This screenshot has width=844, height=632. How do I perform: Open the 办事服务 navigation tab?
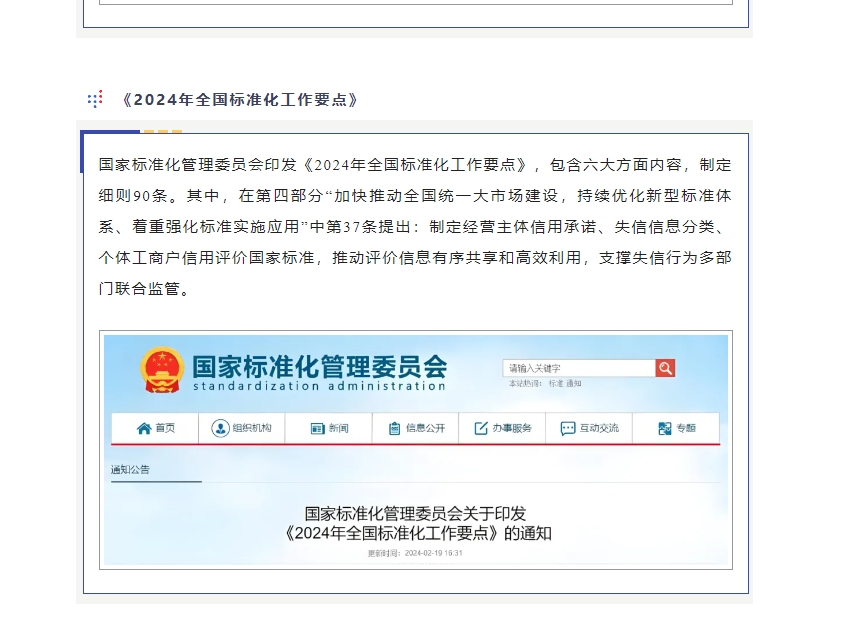pyautogui.click(x=502, y=429)
